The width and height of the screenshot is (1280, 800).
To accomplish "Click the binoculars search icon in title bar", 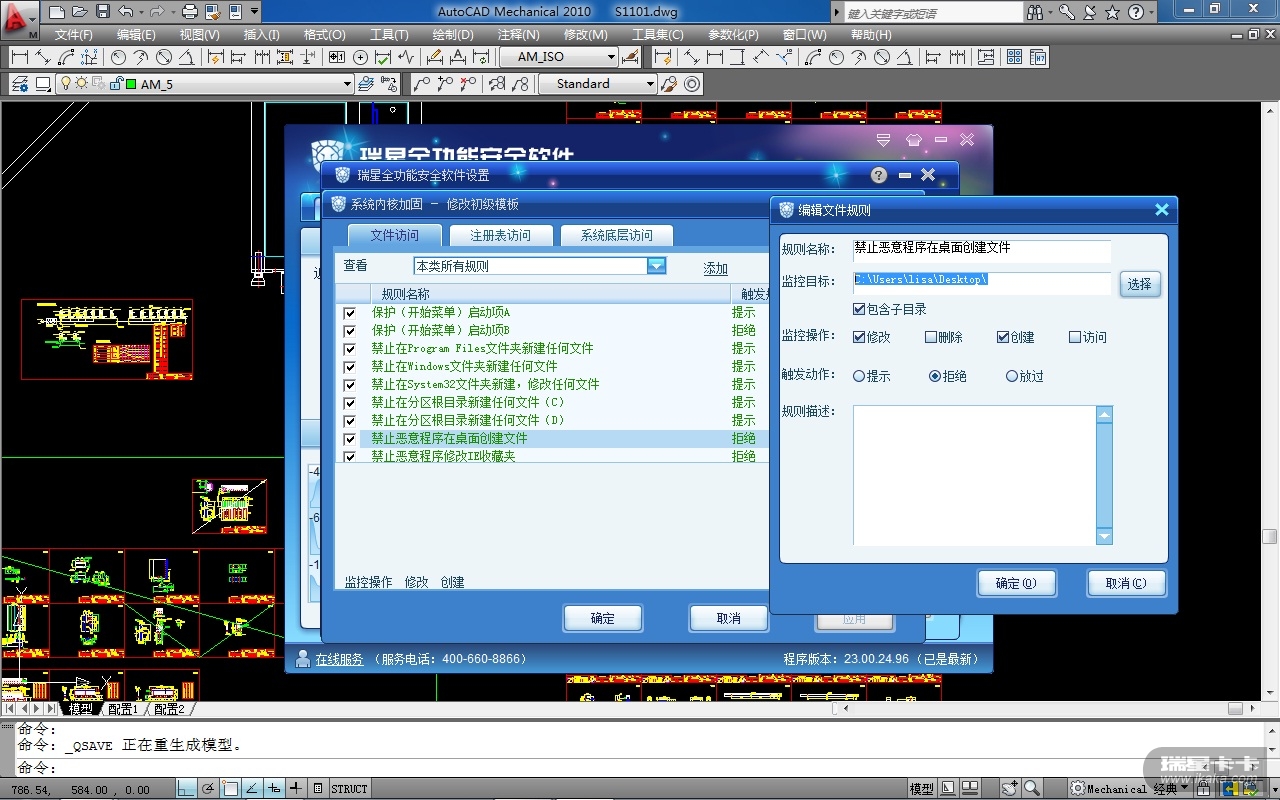I will 1034,12.
